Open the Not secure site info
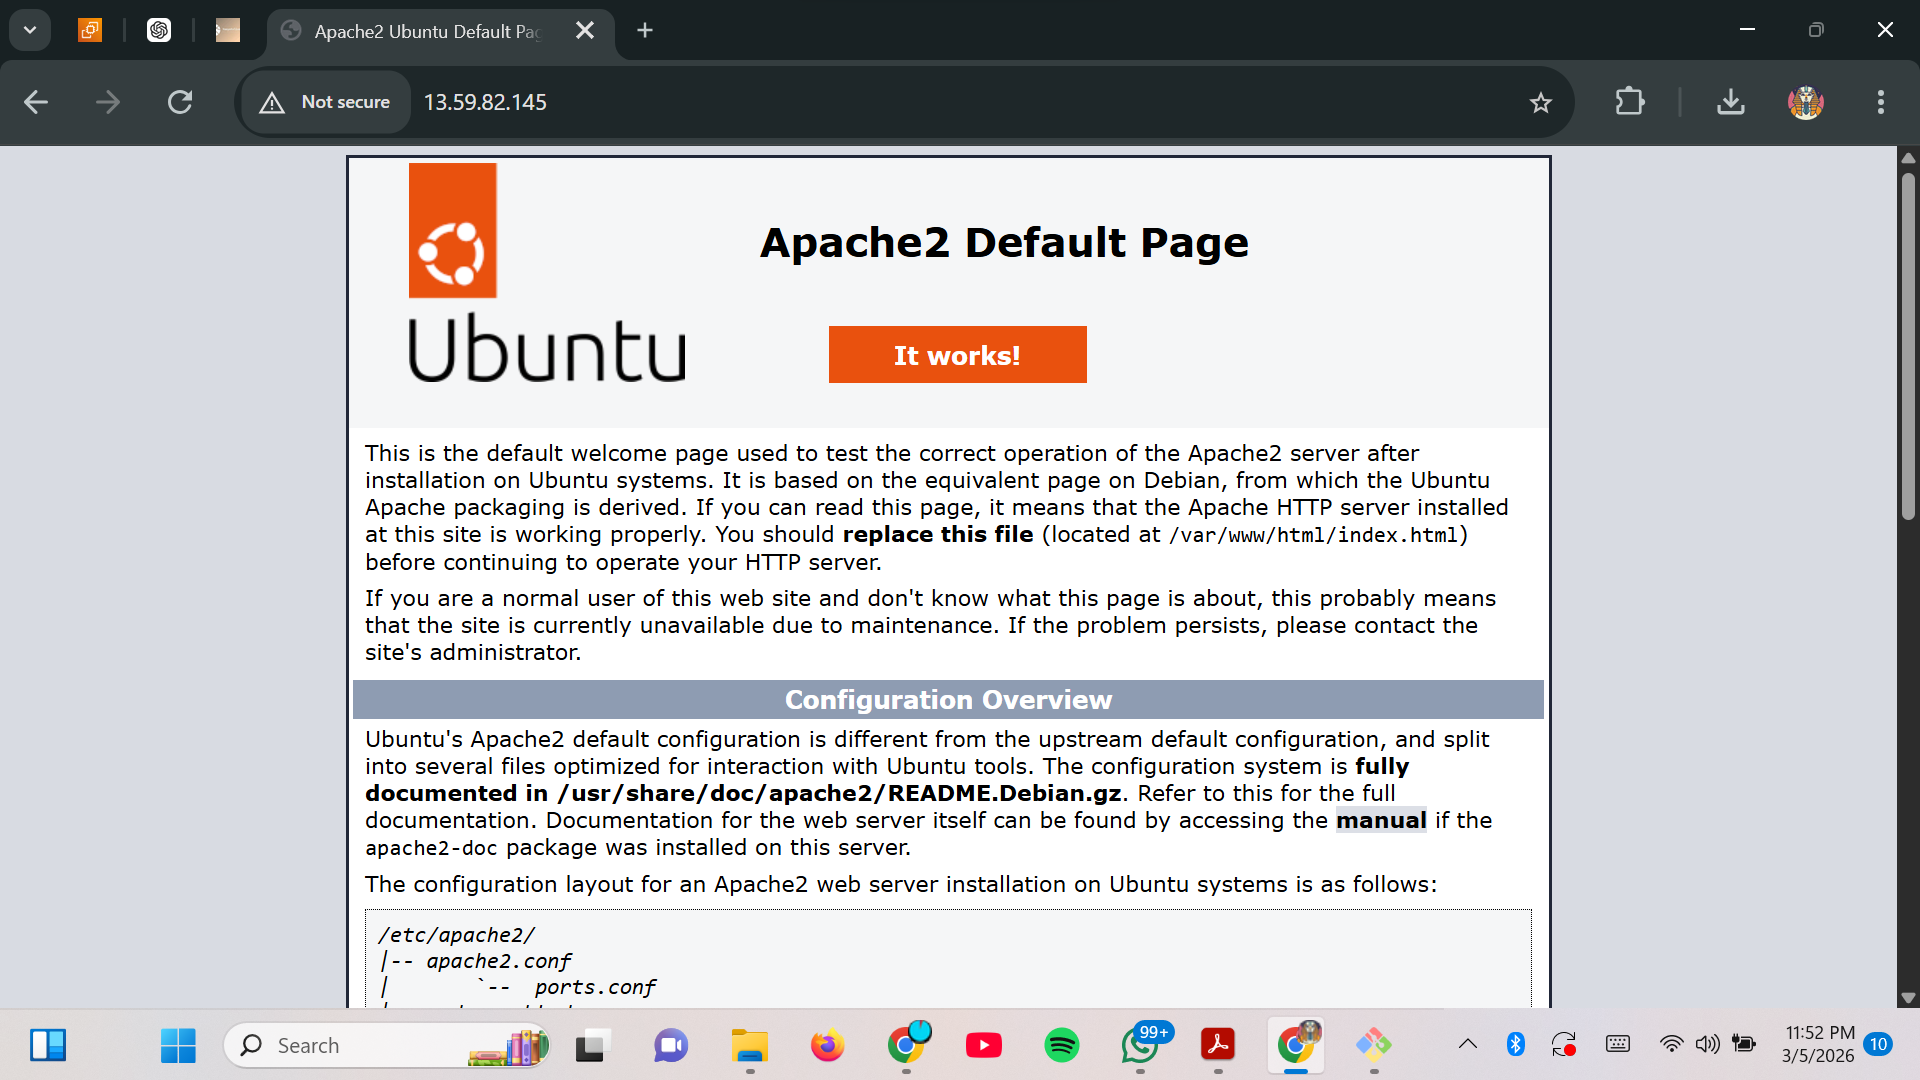The image size is (1920, 1080). coord(326,102)
